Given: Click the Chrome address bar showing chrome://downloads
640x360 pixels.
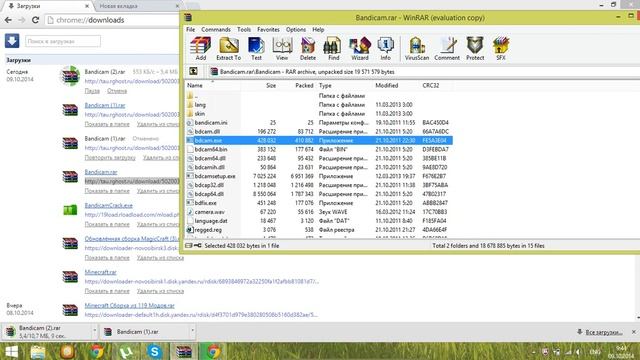Looking at the screenshot, I should (x=112, y=20).
